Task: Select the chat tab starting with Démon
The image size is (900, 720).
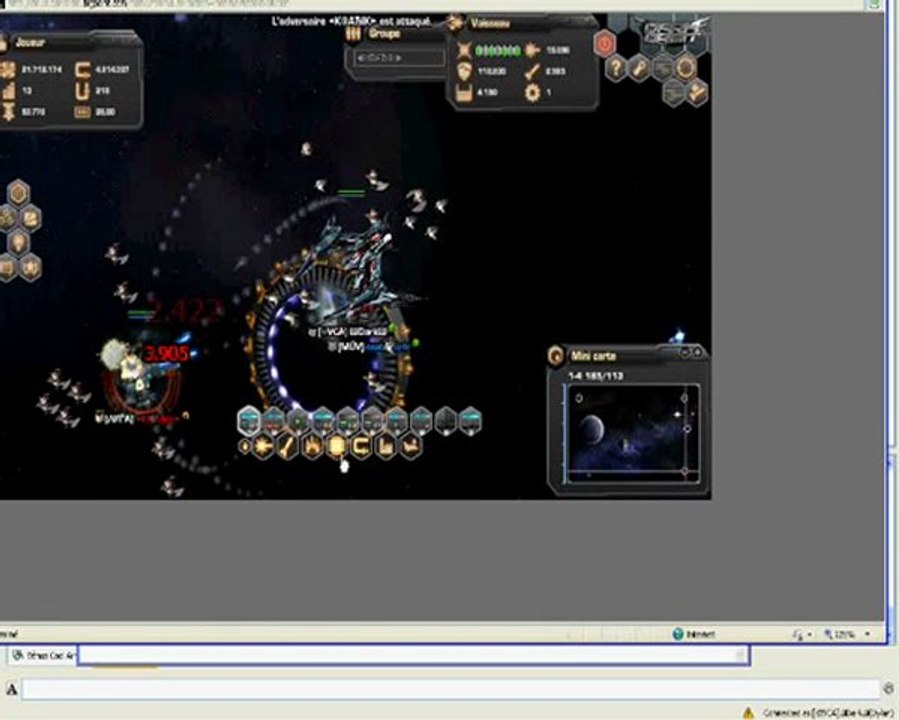Action: coord(44,655)
